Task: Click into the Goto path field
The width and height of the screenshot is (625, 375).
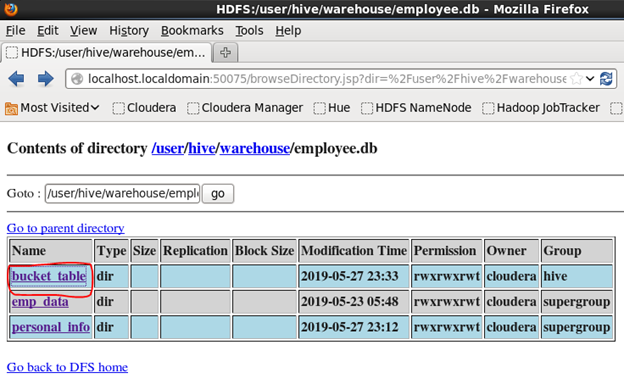Action: 122,193
